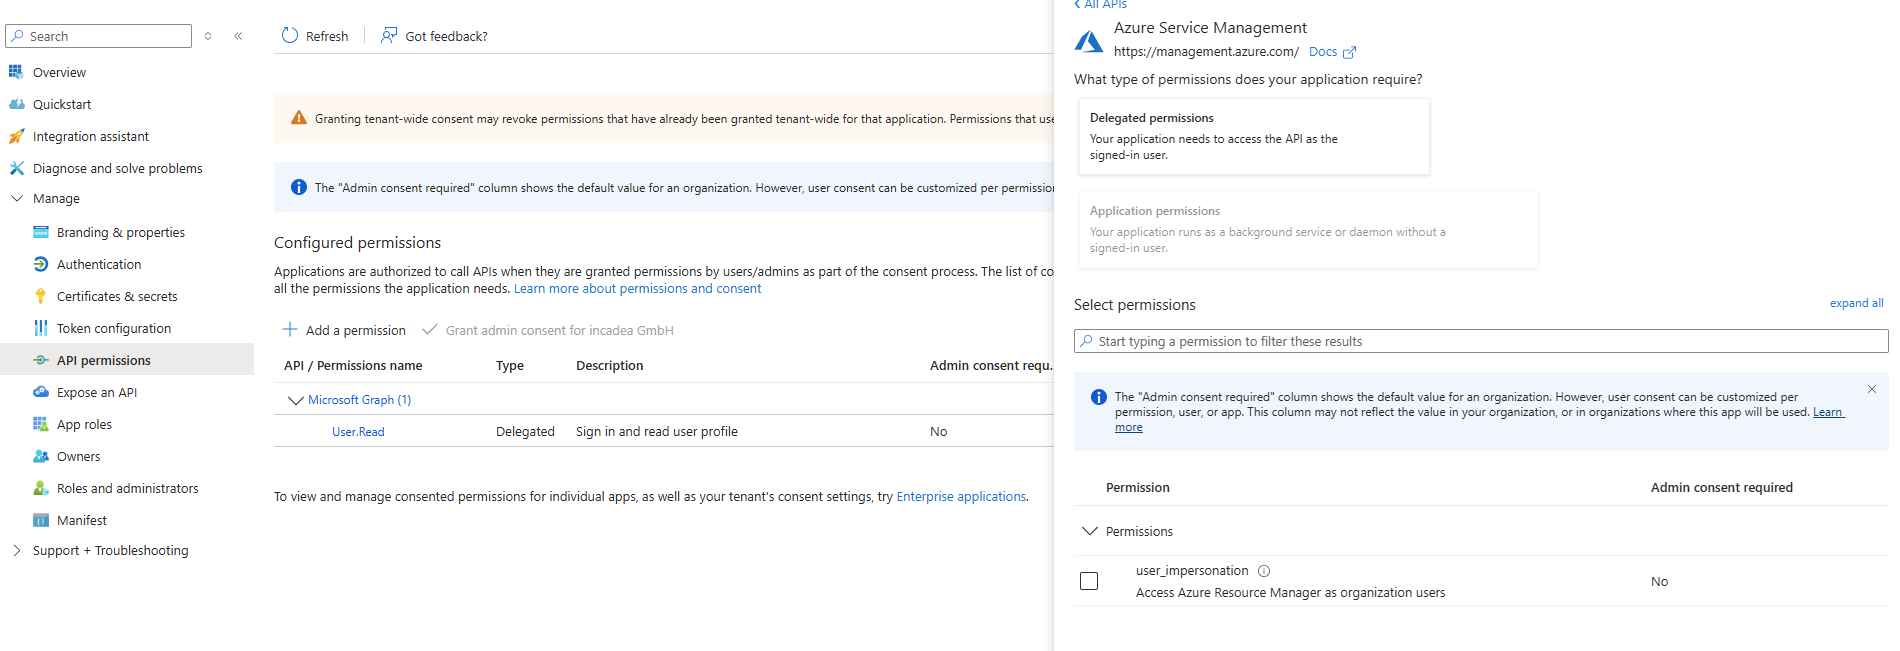Dismiss the admin consent info banner in panel
1900x651 pixels.
1872,389
